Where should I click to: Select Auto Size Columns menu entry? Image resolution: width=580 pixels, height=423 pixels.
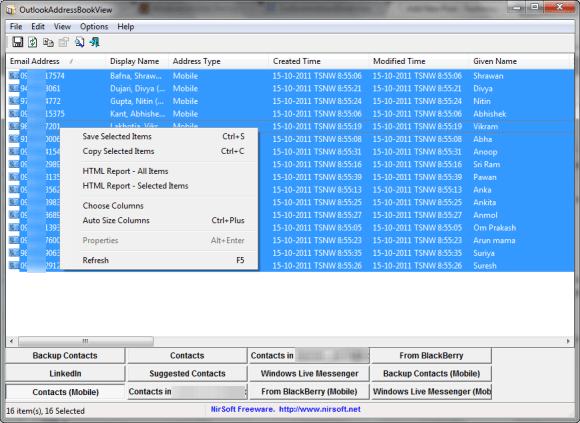point(159,220)
